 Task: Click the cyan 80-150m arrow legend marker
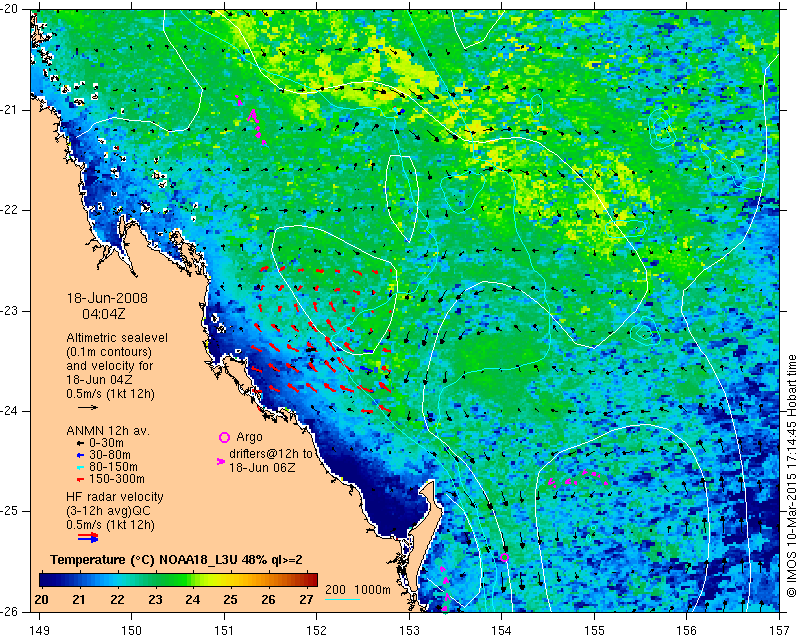click(x=80, y=467)
